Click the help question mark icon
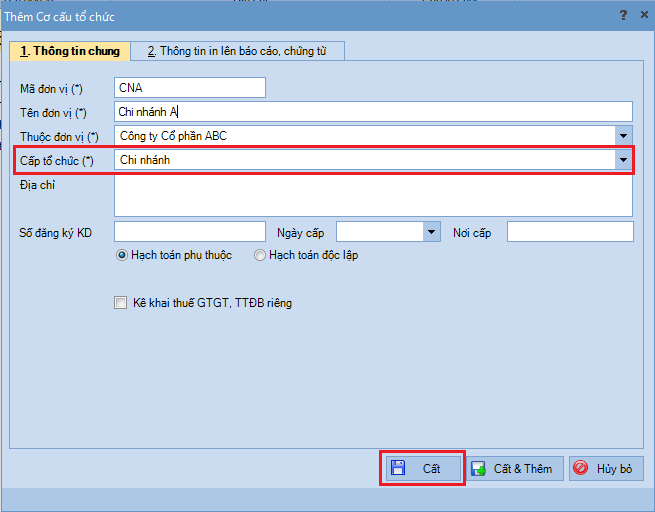Screen dimensions: 655x512 (623, 15)
